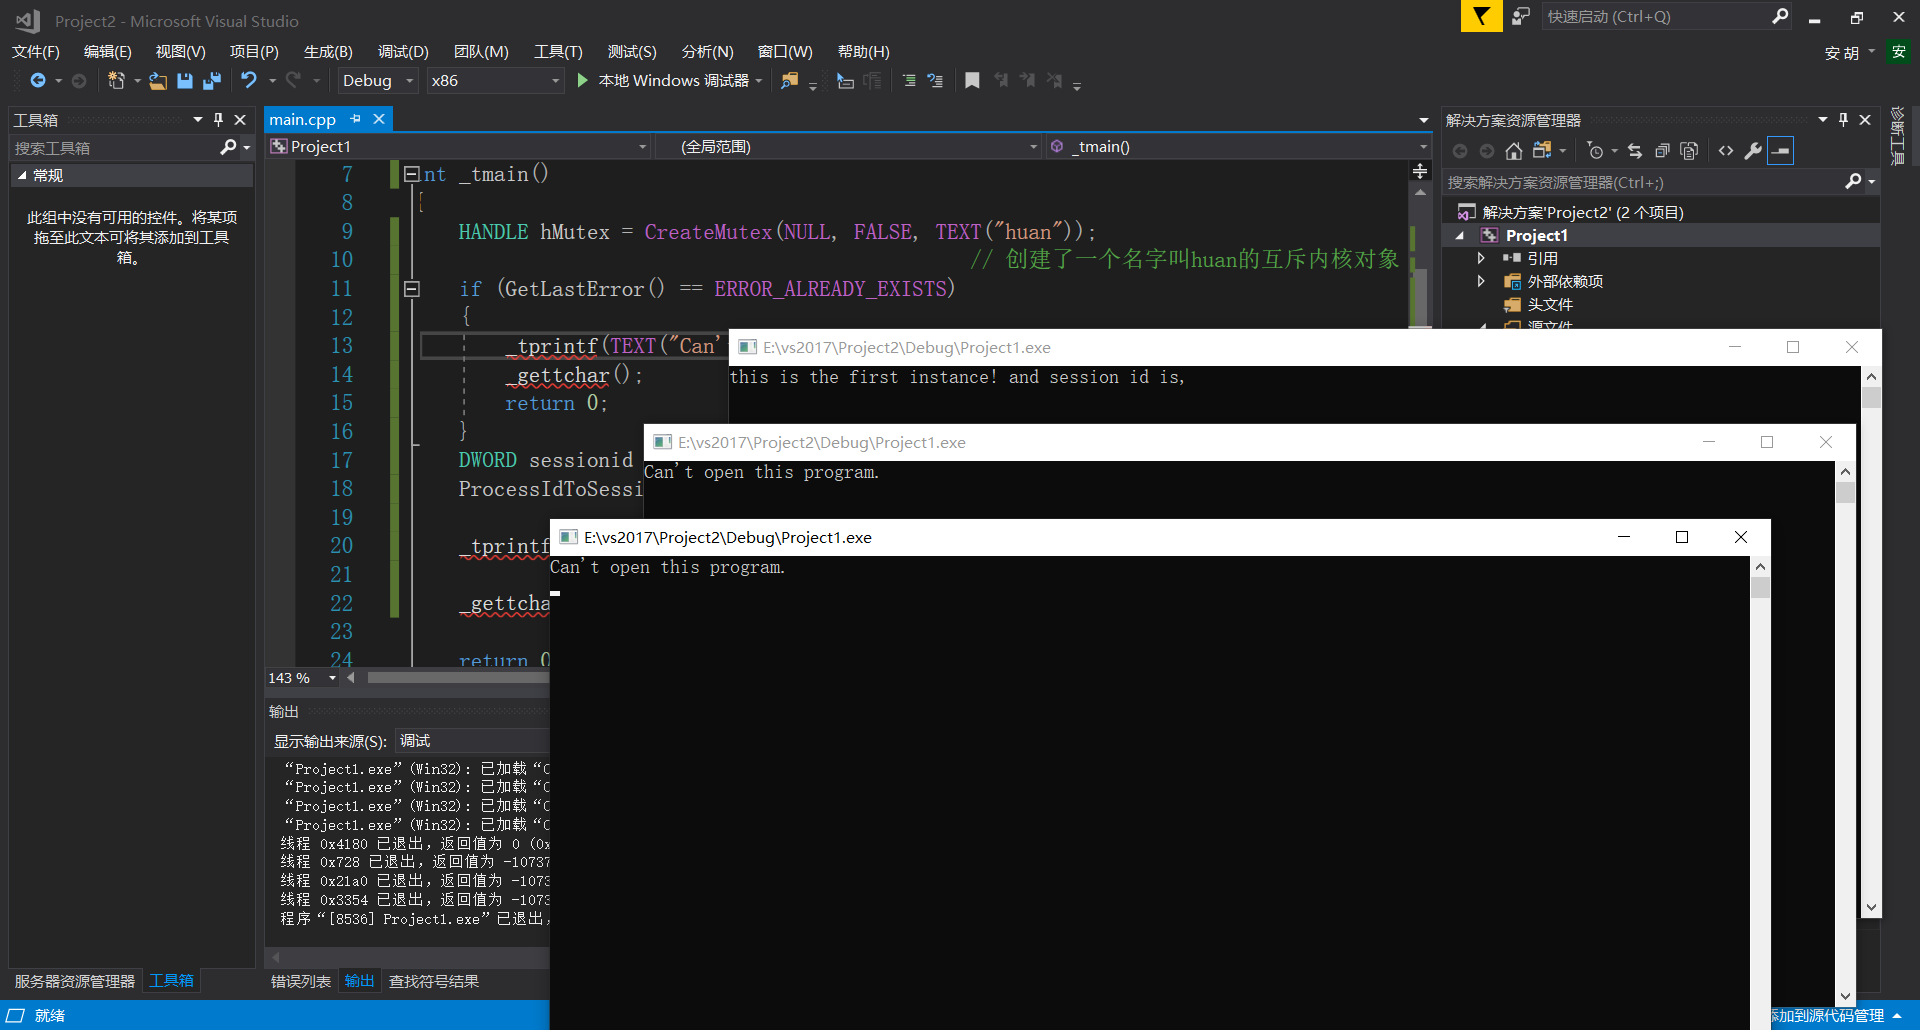Screen dimensions: 1920x1030
Task: Open Find in Files via the magnifier icon
Action: [788, 81]
